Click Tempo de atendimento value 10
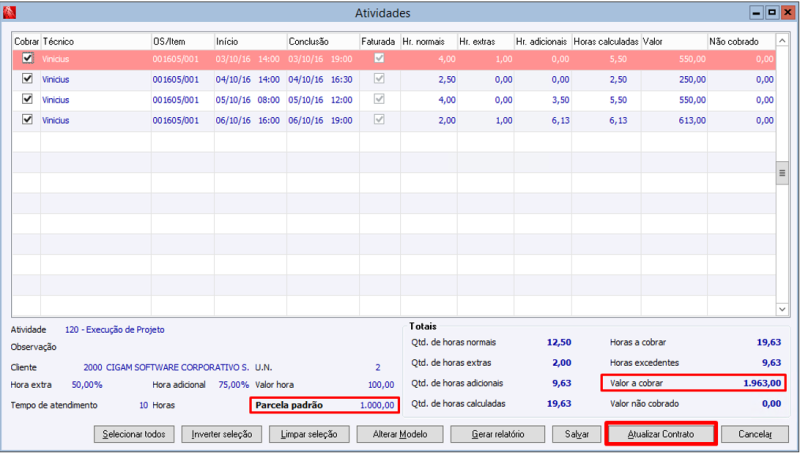 [x=143, y=405]
